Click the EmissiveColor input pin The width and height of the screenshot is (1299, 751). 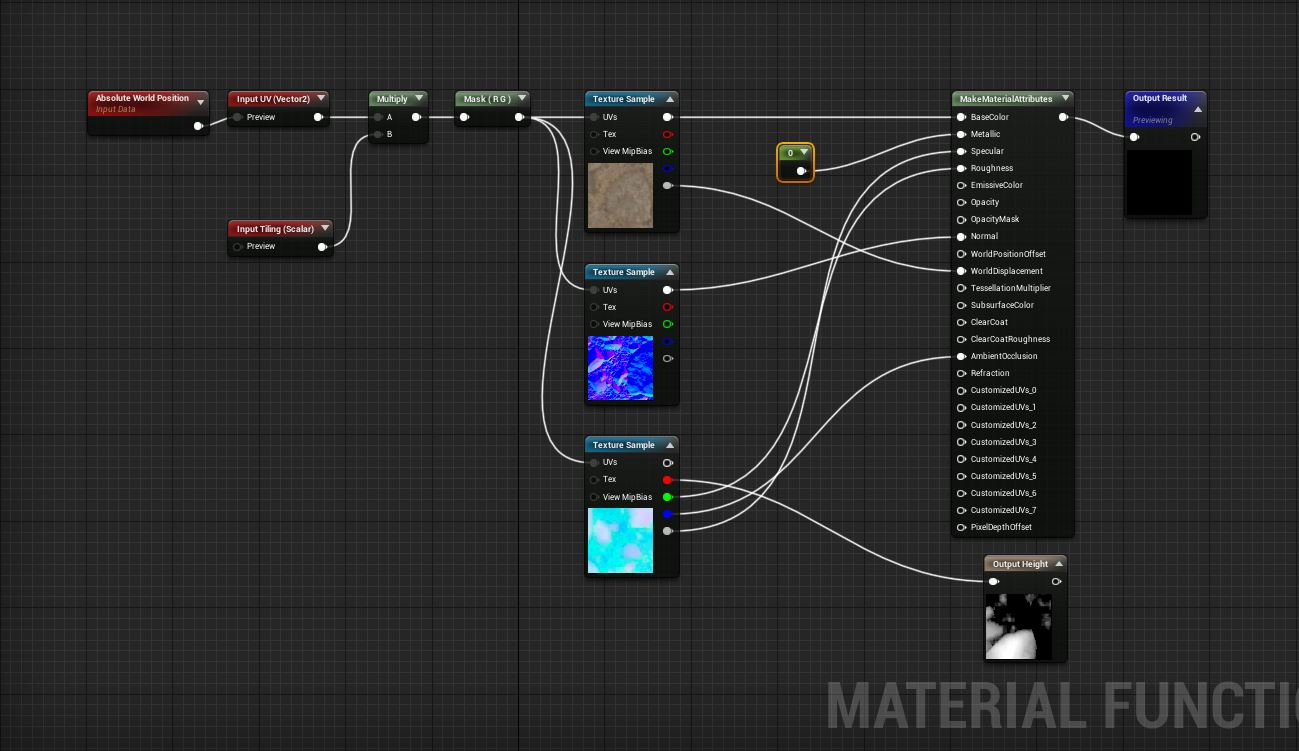coord(961,185)
